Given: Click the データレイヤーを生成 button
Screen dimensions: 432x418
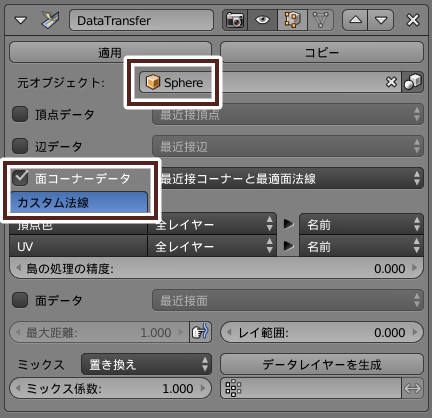Looking at the screenshot, I should [x=322, y=364].
